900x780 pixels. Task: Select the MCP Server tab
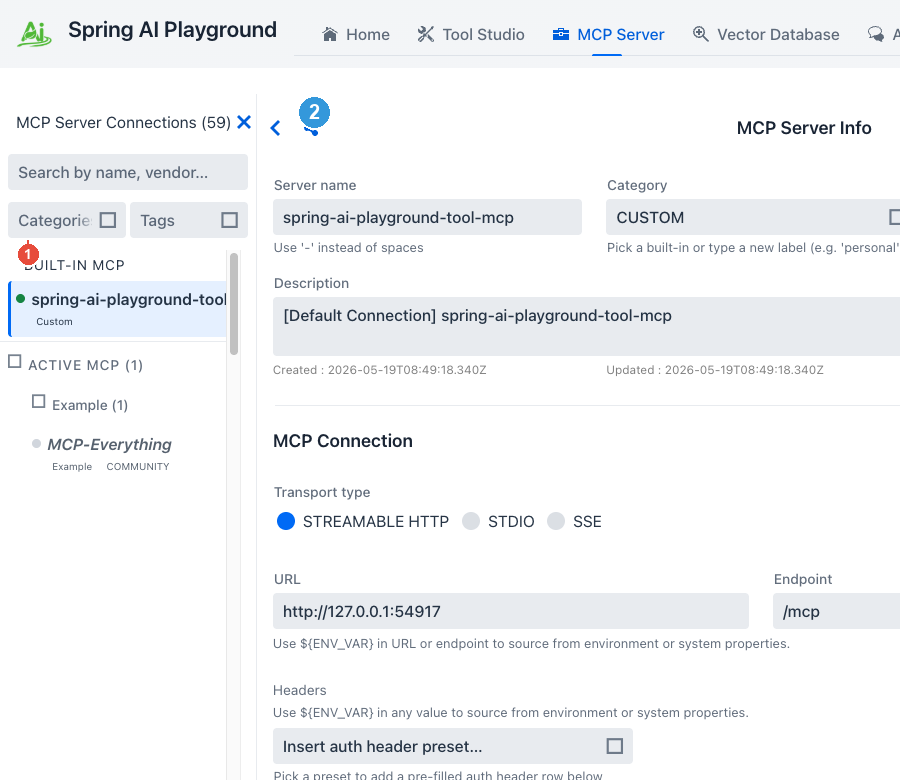pos(608,34)
